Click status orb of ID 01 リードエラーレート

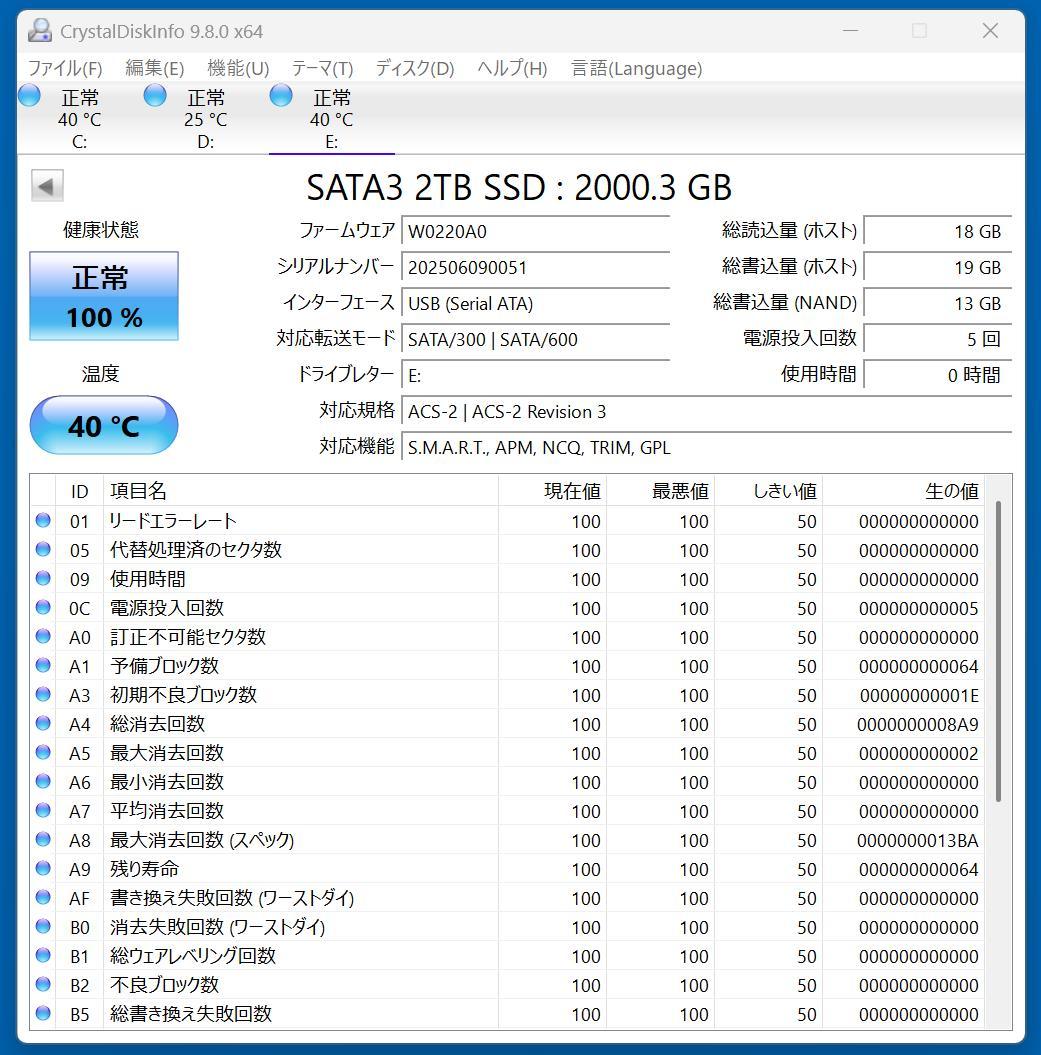pyautogui.click(x=43, y=520)
